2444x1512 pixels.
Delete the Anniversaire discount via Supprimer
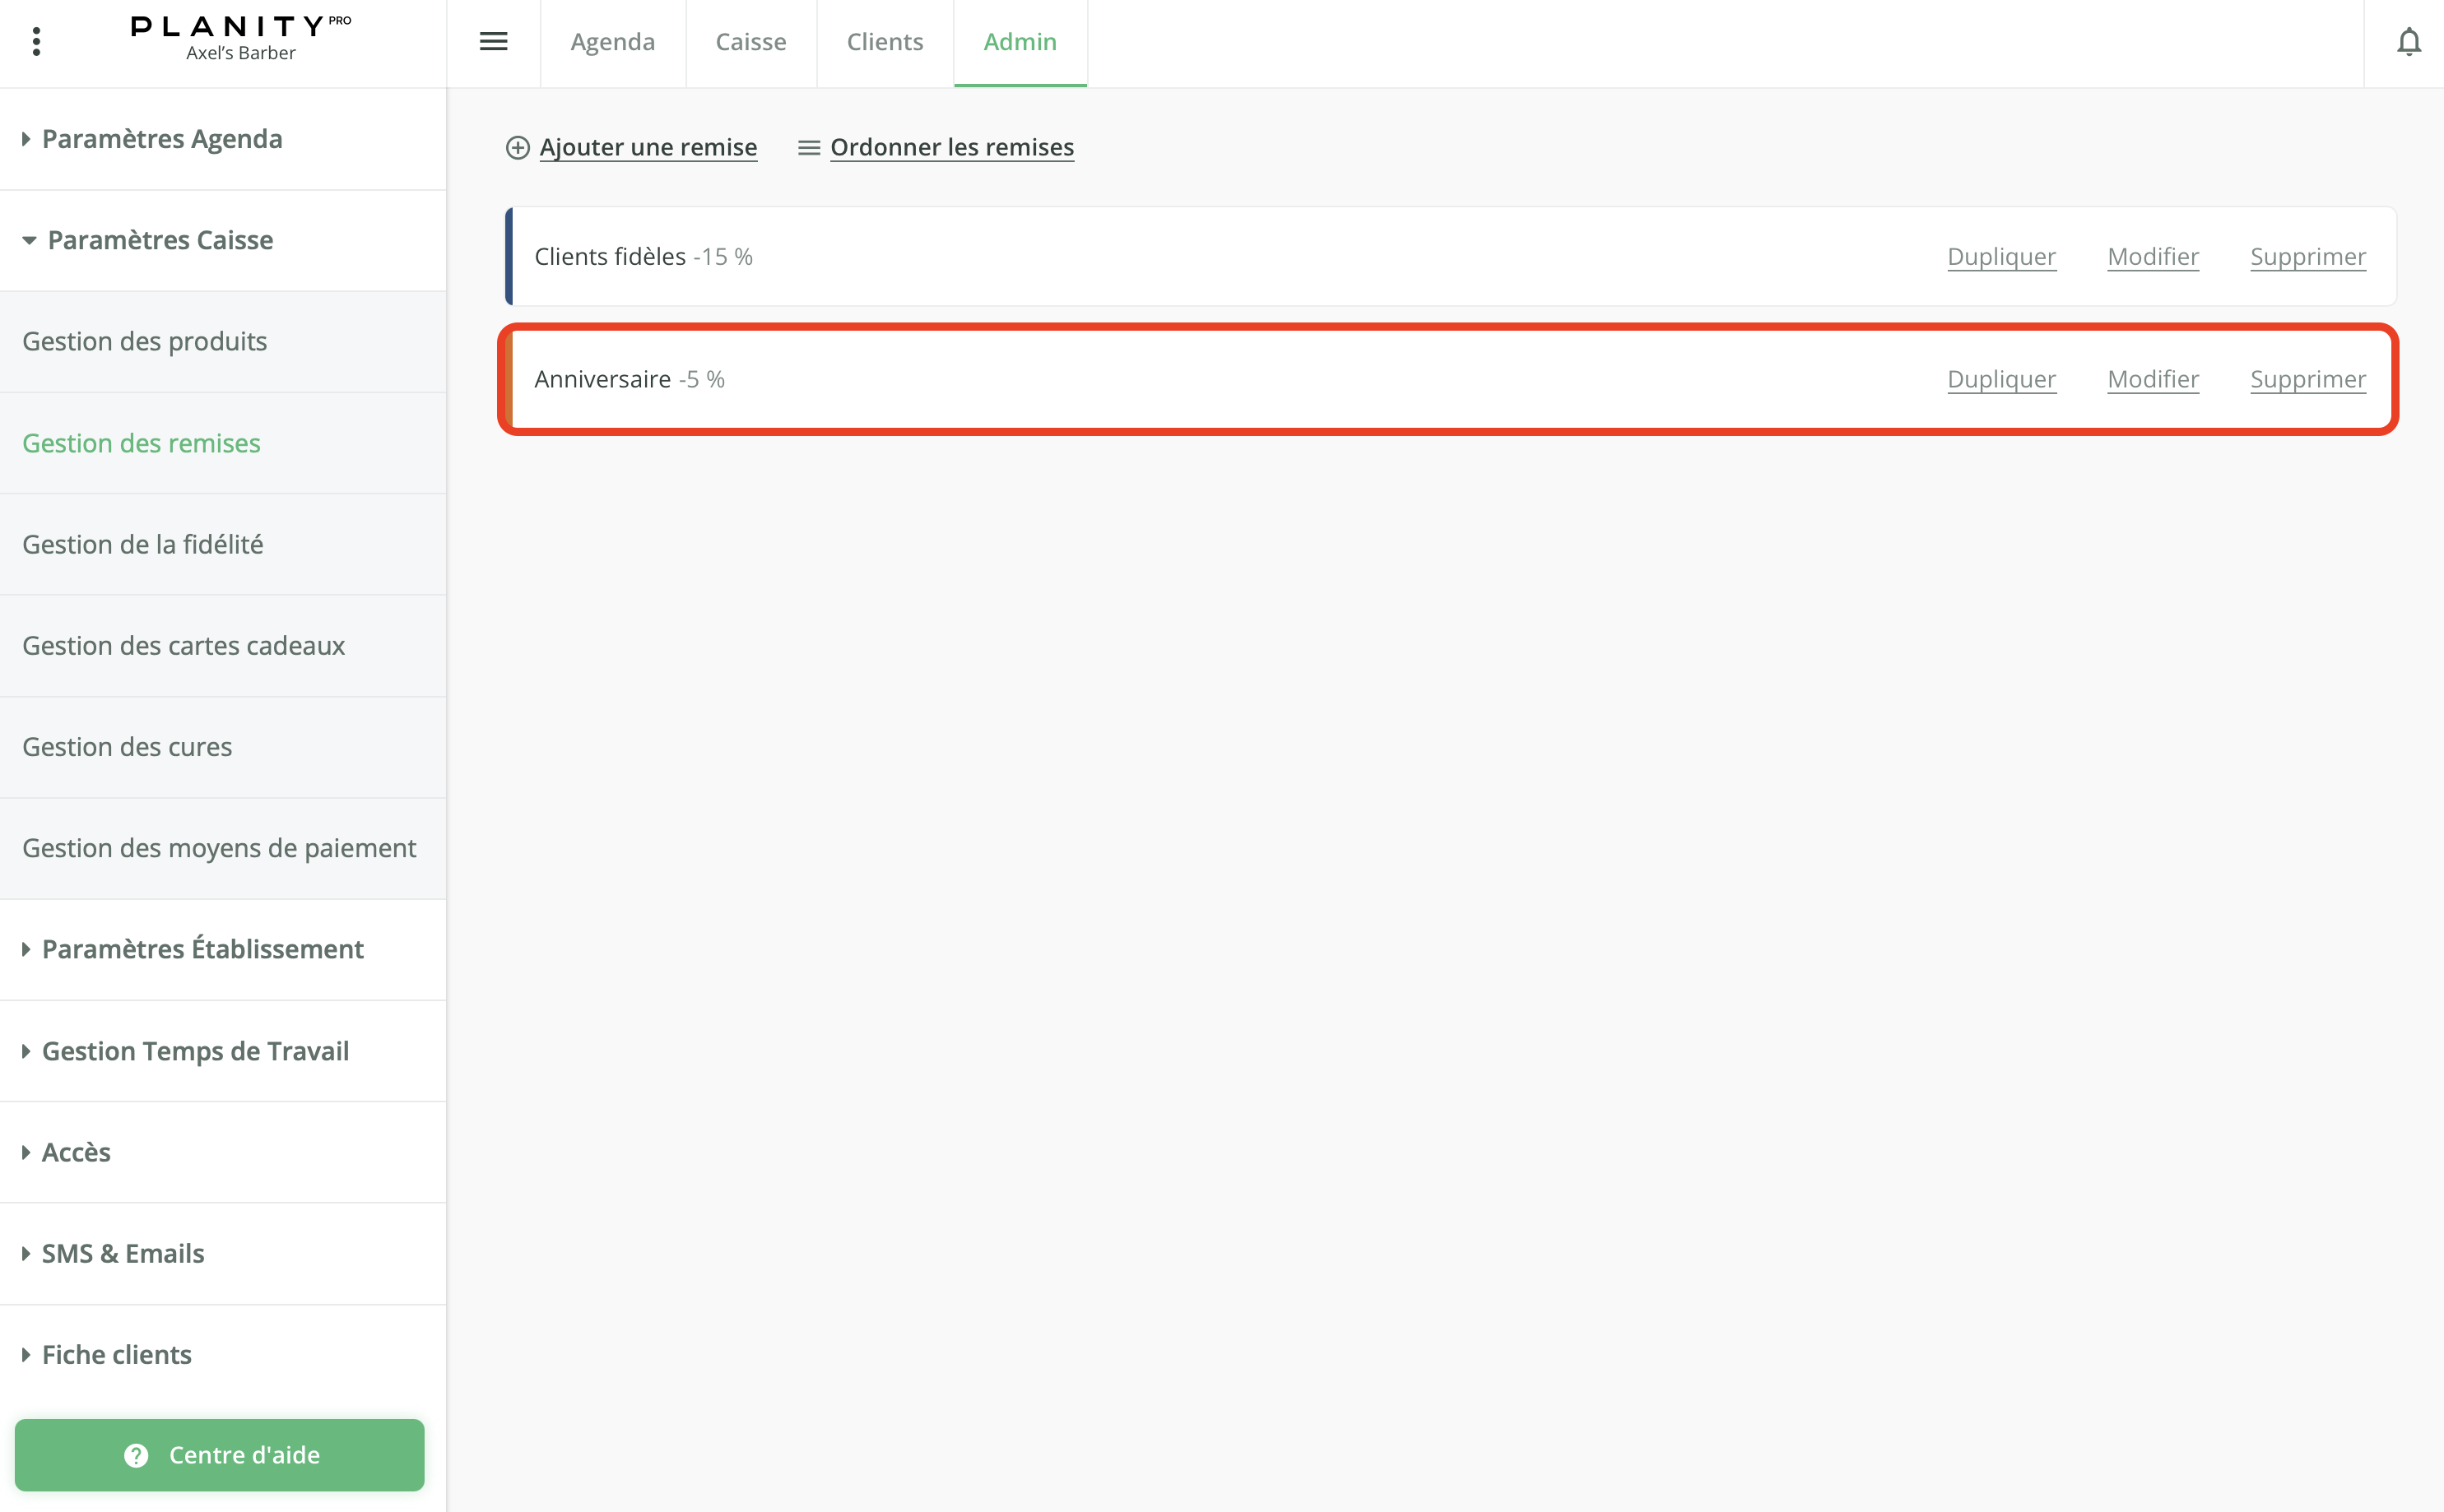[2307, 379]
